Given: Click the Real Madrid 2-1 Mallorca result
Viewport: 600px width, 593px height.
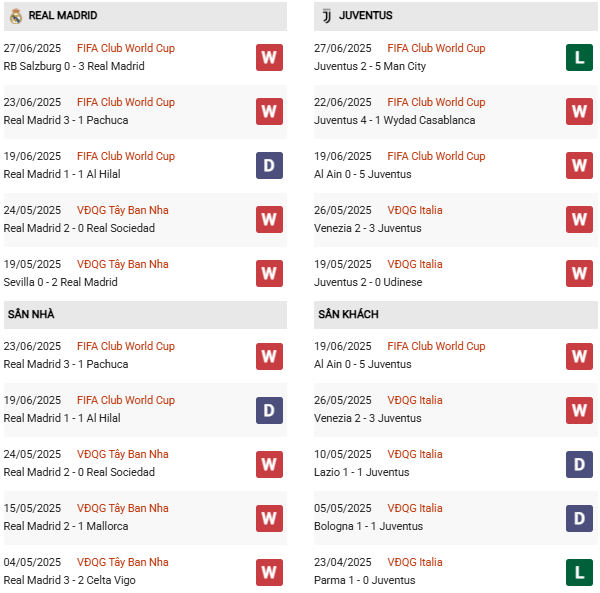Looking at the screenshot, I should point(66,526).
